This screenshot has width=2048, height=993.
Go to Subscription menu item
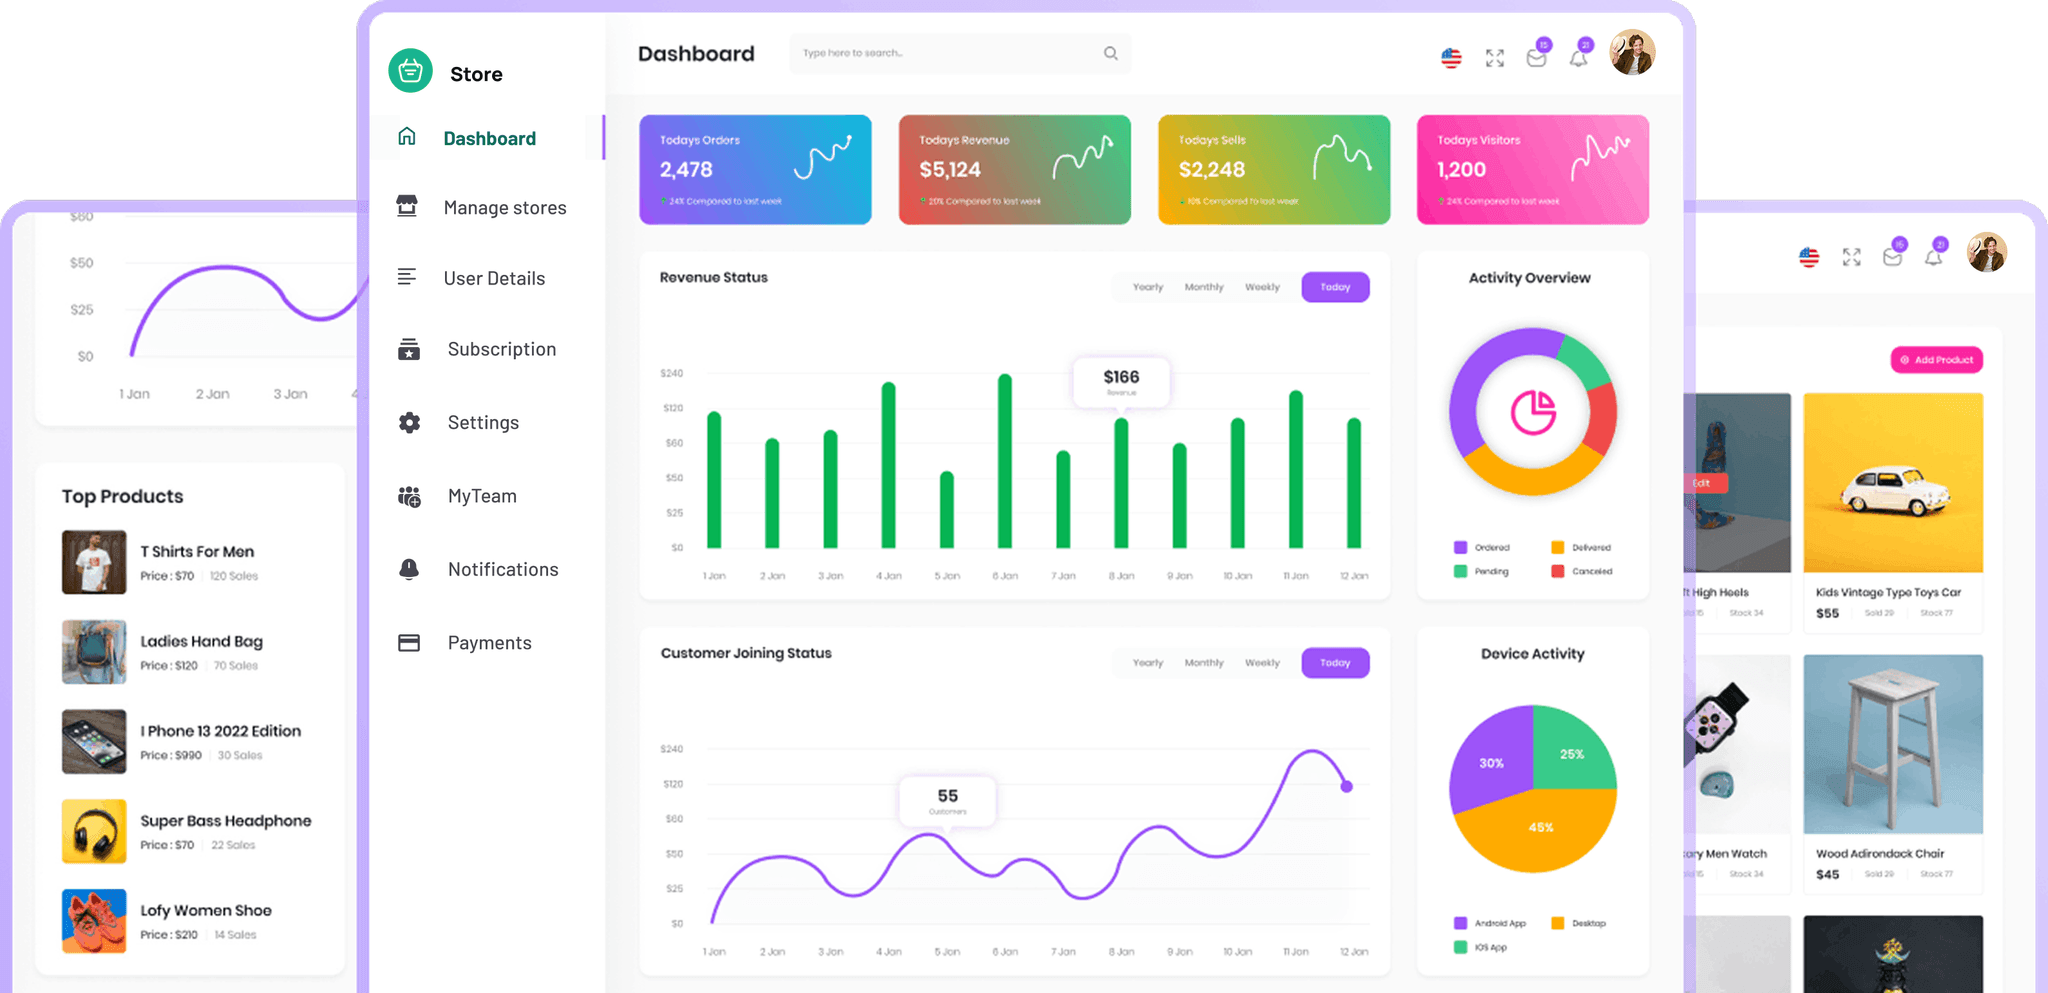click(x=502, y=349)
